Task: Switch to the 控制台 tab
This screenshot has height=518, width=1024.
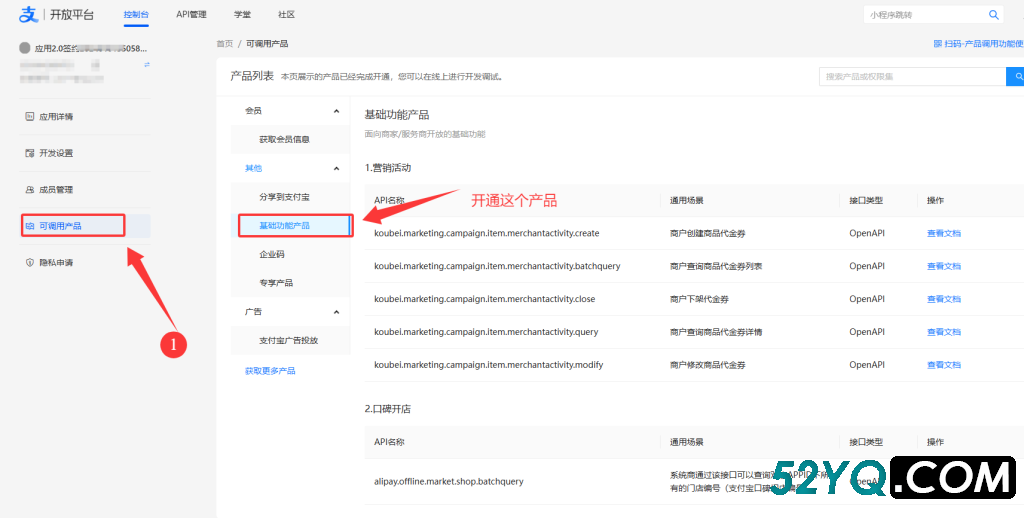Action: coord(136,14)
